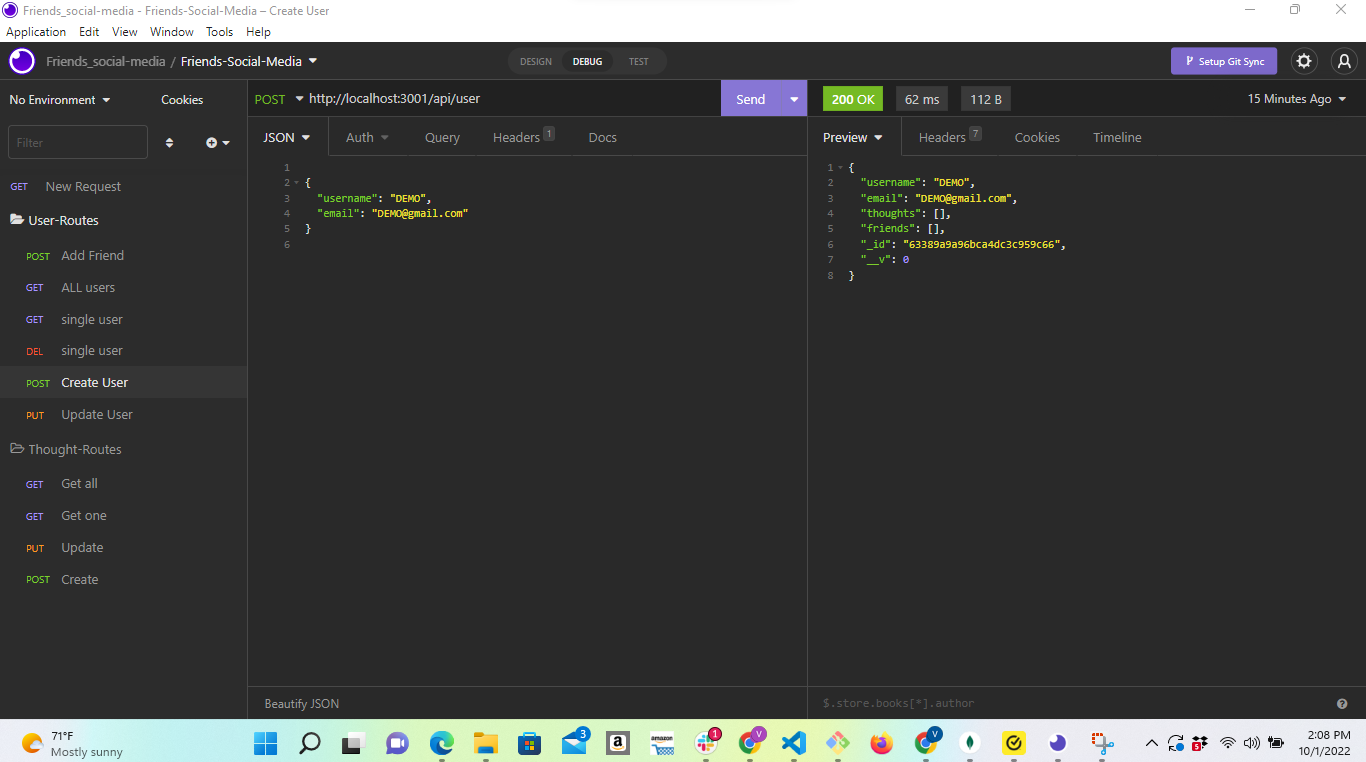Create a new request with the plus icon

211,142
